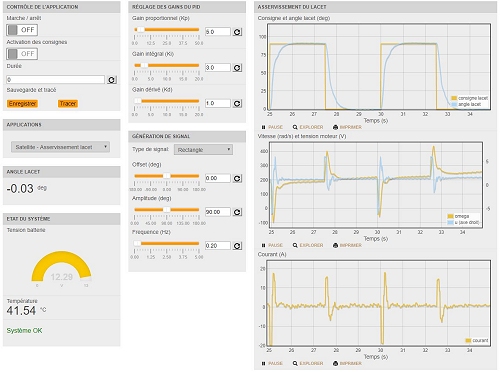Reset the Offset (deg) value
The width and height of the screenshot is (500, 372).
click(x=237, y=178)
